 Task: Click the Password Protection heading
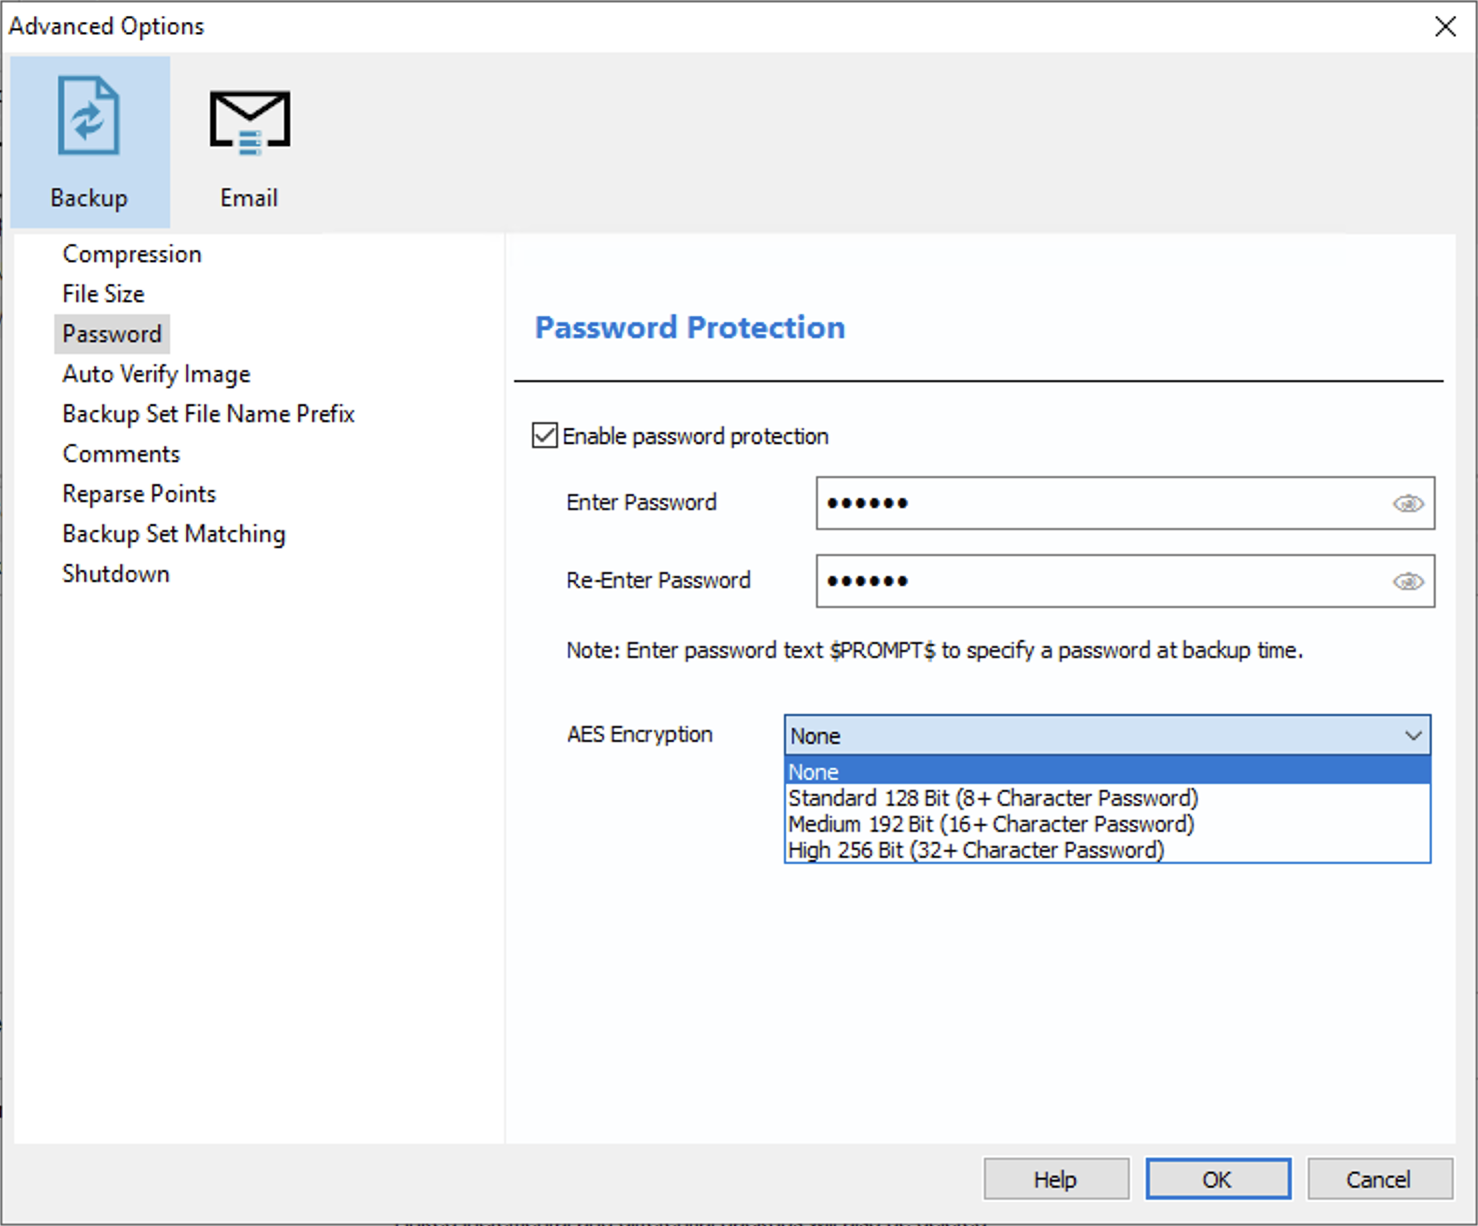click(690, 327)
